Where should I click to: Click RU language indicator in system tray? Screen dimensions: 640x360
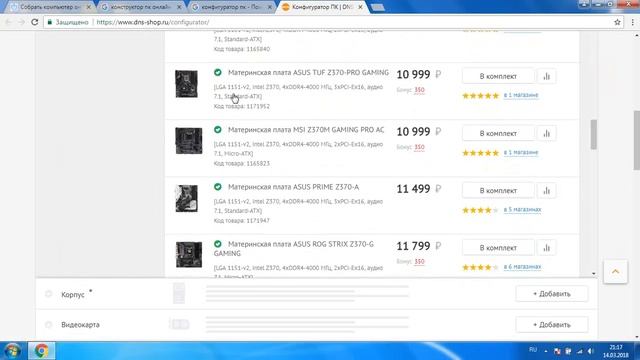(x=533, y=350)
